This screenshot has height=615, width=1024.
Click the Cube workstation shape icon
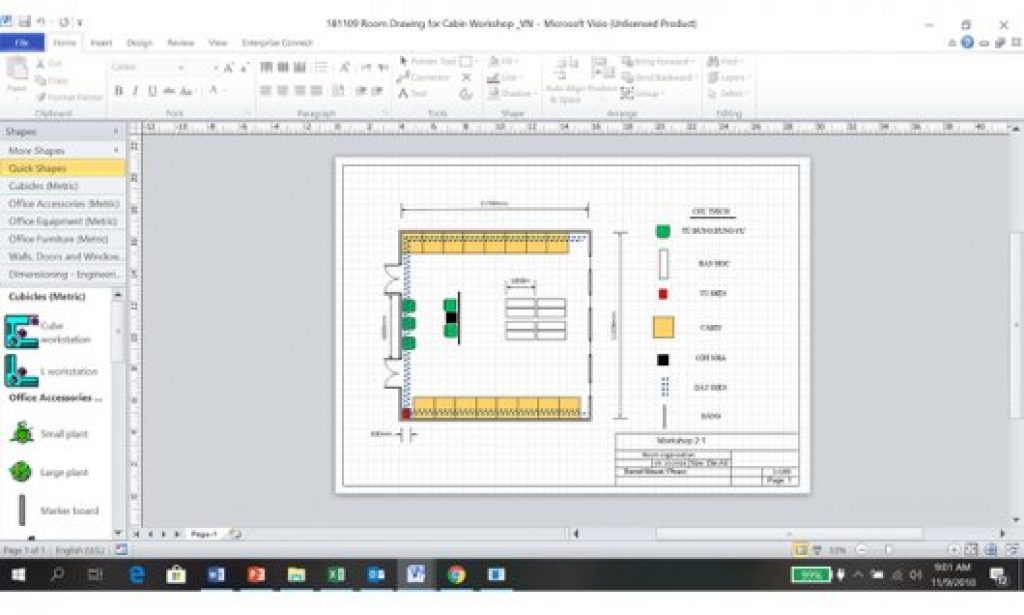pyautogui.click(x=21, y=331)
